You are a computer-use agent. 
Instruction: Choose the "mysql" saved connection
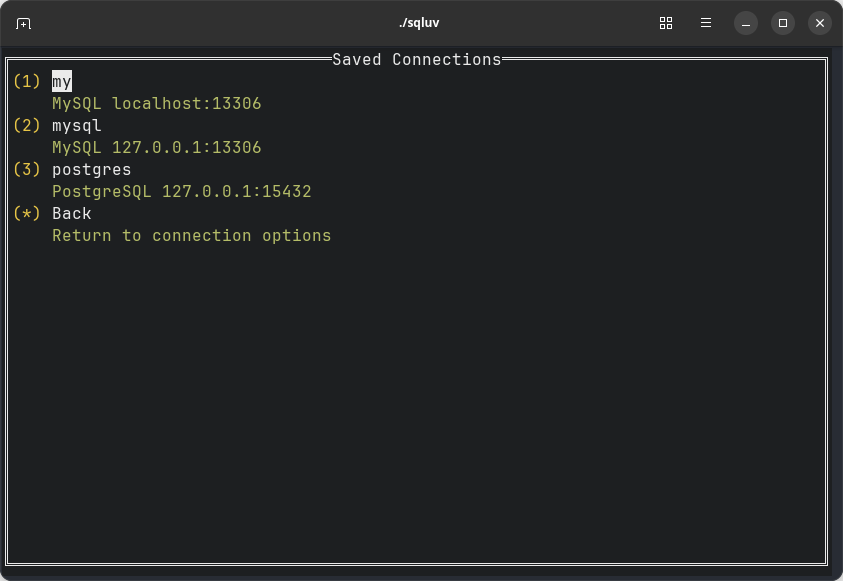[x=77, y=125]
